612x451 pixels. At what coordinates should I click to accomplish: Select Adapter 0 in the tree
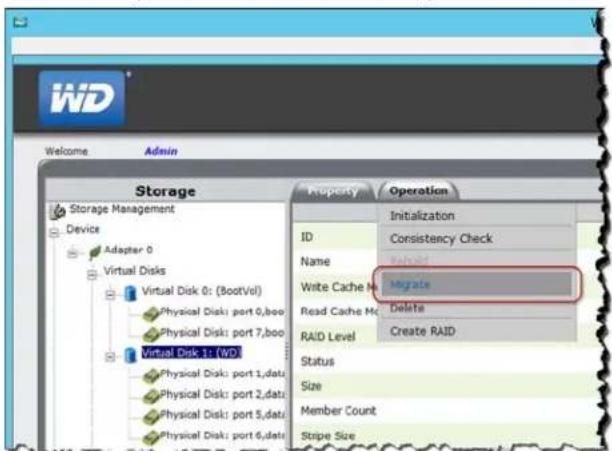128,250
